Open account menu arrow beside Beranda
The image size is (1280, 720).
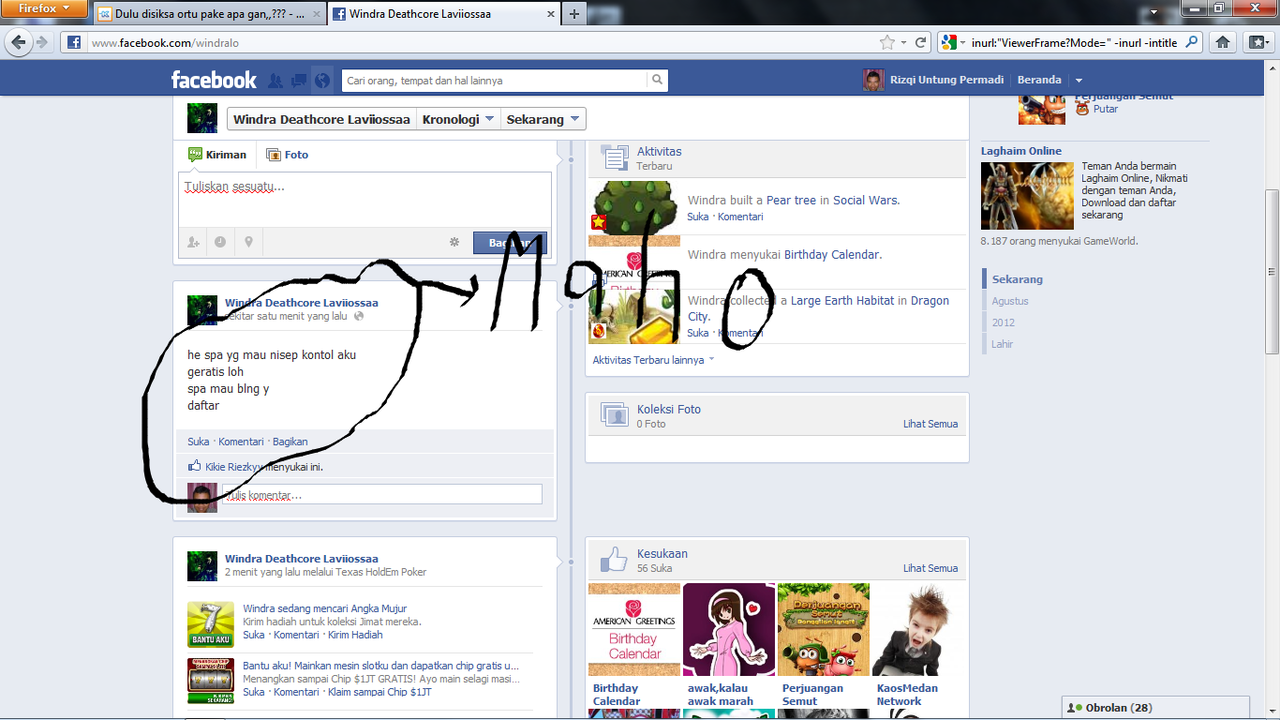coord(1079,81)
